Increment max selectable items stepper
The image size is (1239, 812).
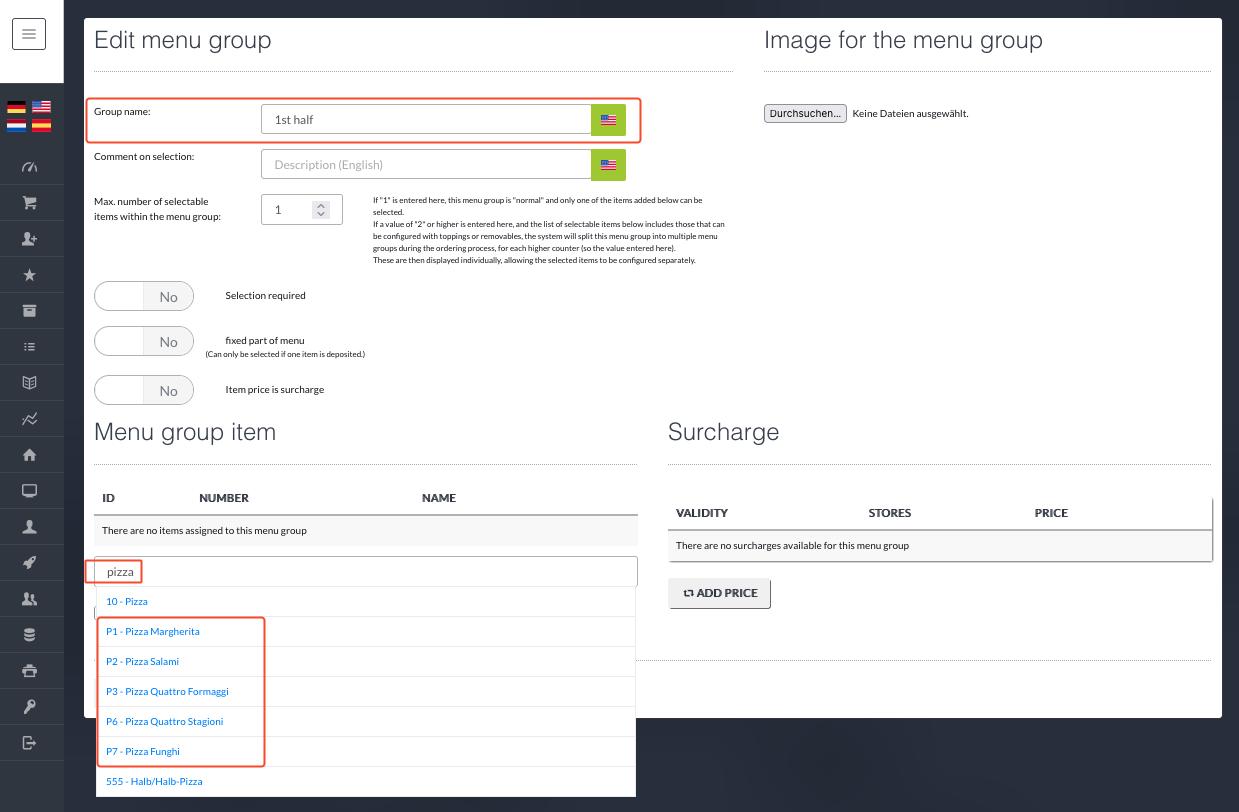point(320,206)
